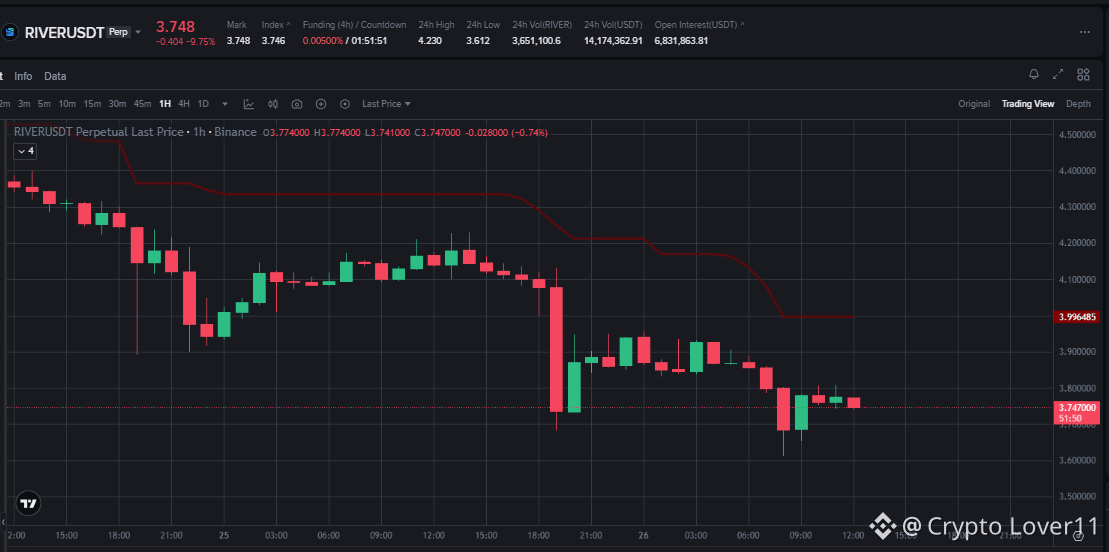This screenshot has height=552, width=1109.
Task: Click the circled plus icon in toolbar
Action: (321, 104)
